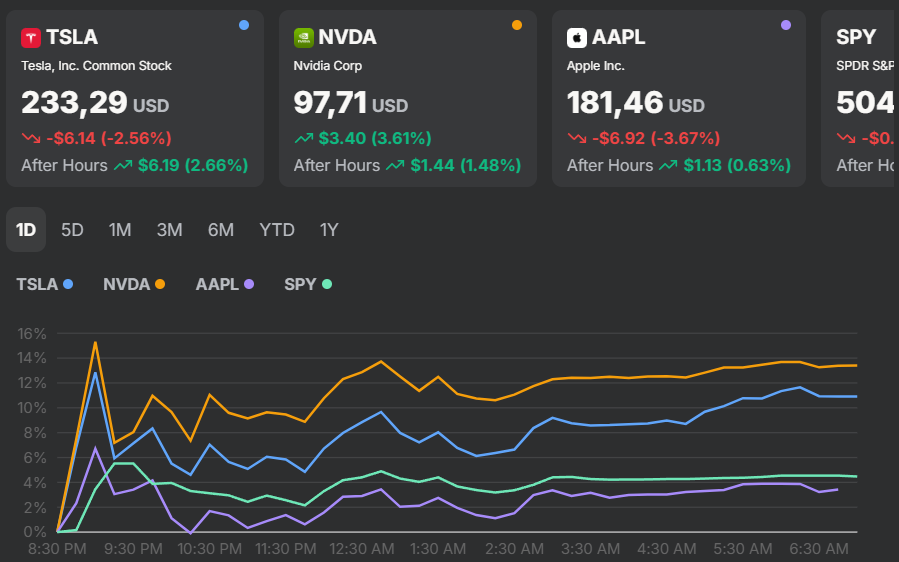Switch to the 1Y time range

tap(329, 230)
